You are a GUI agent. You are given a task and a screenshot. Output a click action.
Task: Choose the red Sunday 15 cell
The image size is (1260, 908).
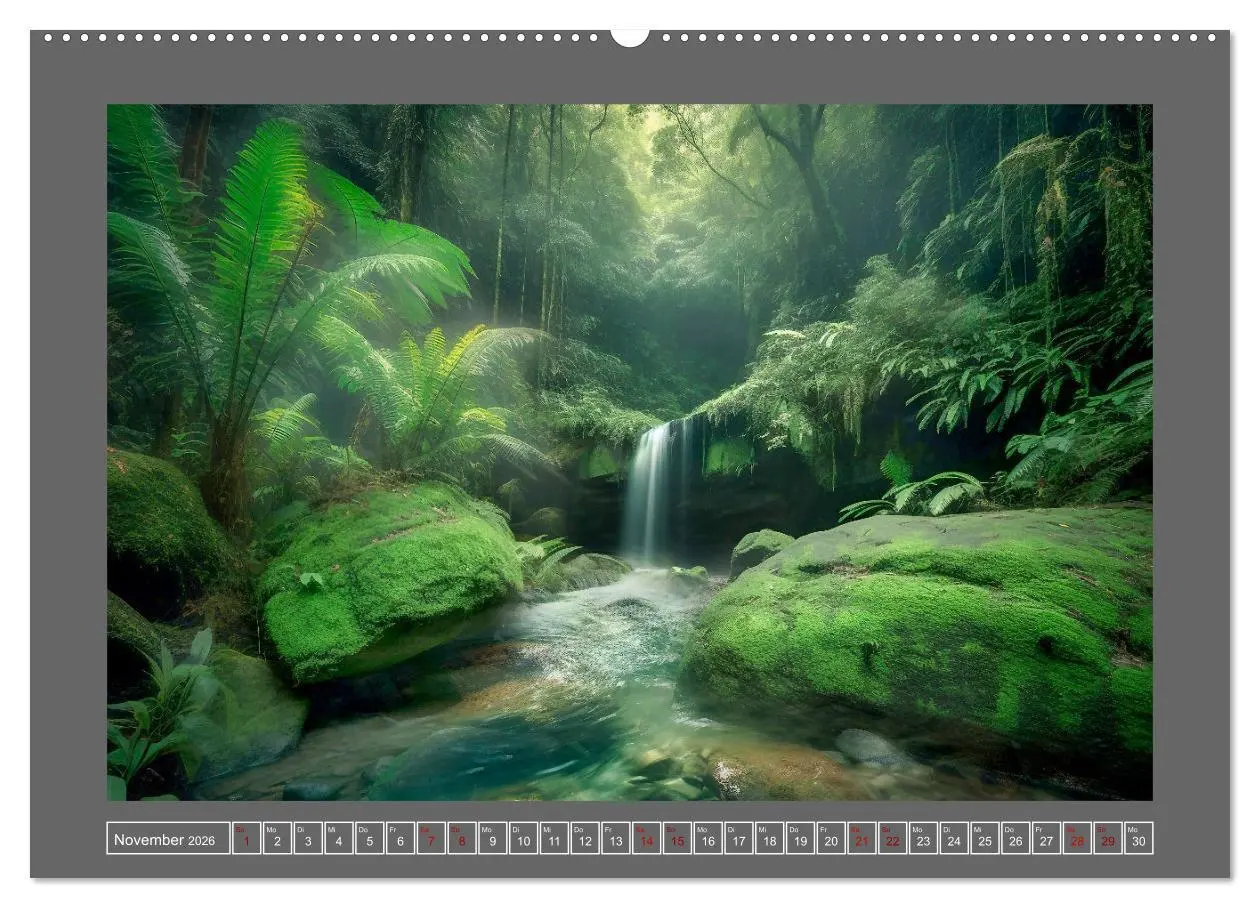point(677,839)
